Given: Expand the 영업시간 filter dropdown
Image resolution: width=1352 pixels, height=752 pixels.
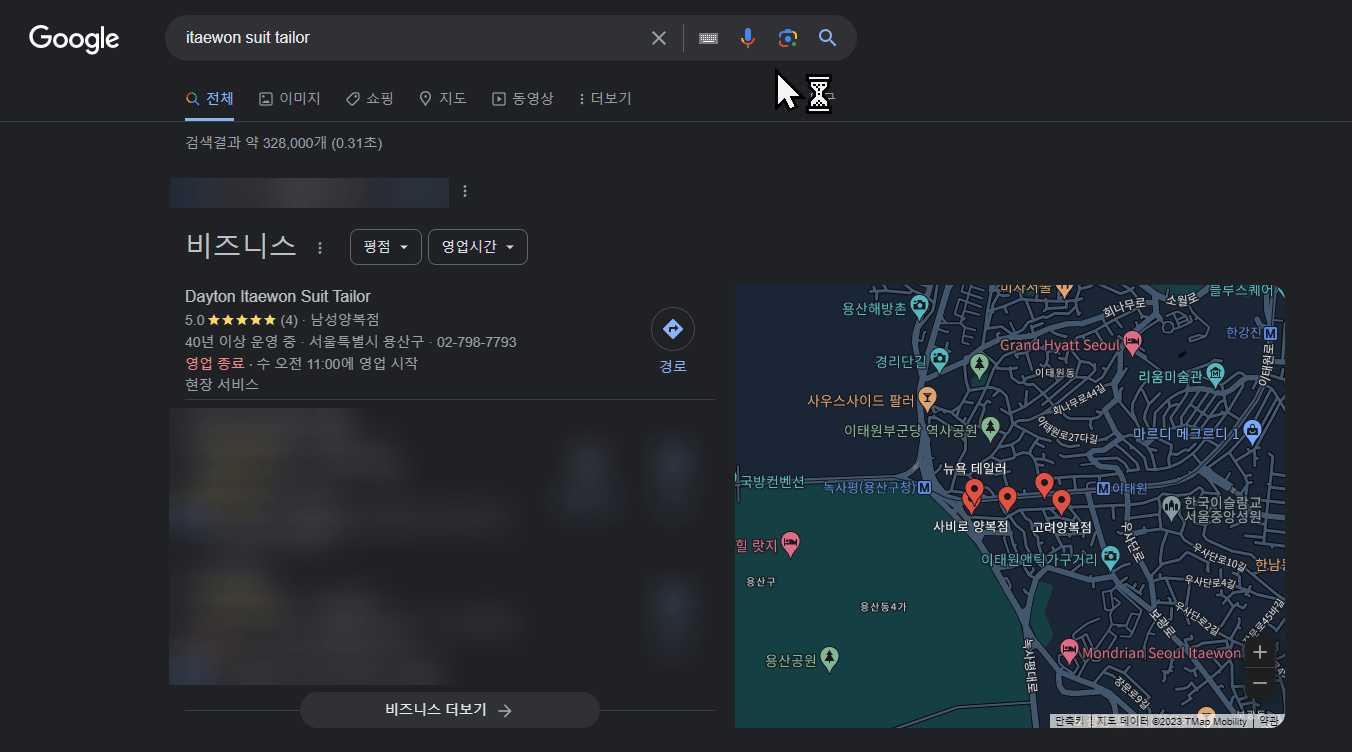Looking at the screenshot, I should [478, 247].
